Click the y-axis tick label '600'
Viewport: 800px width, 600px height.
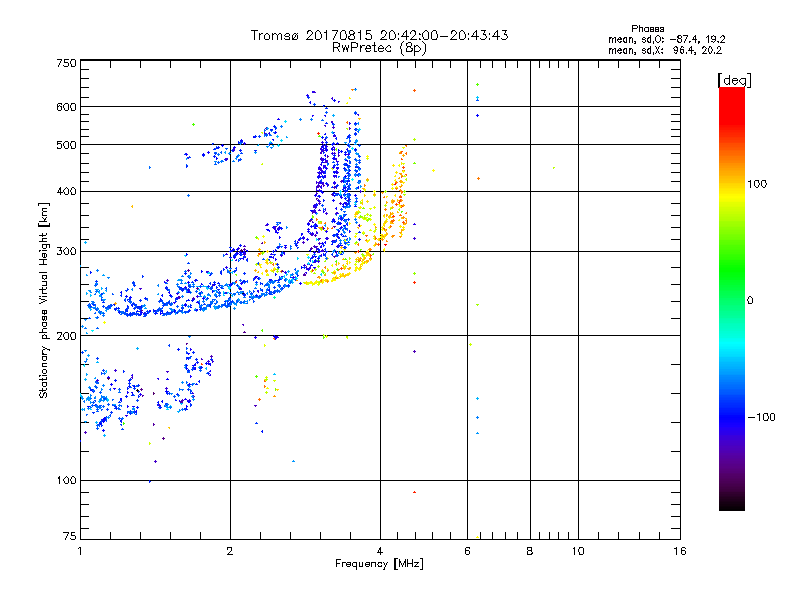pos(66,107)
